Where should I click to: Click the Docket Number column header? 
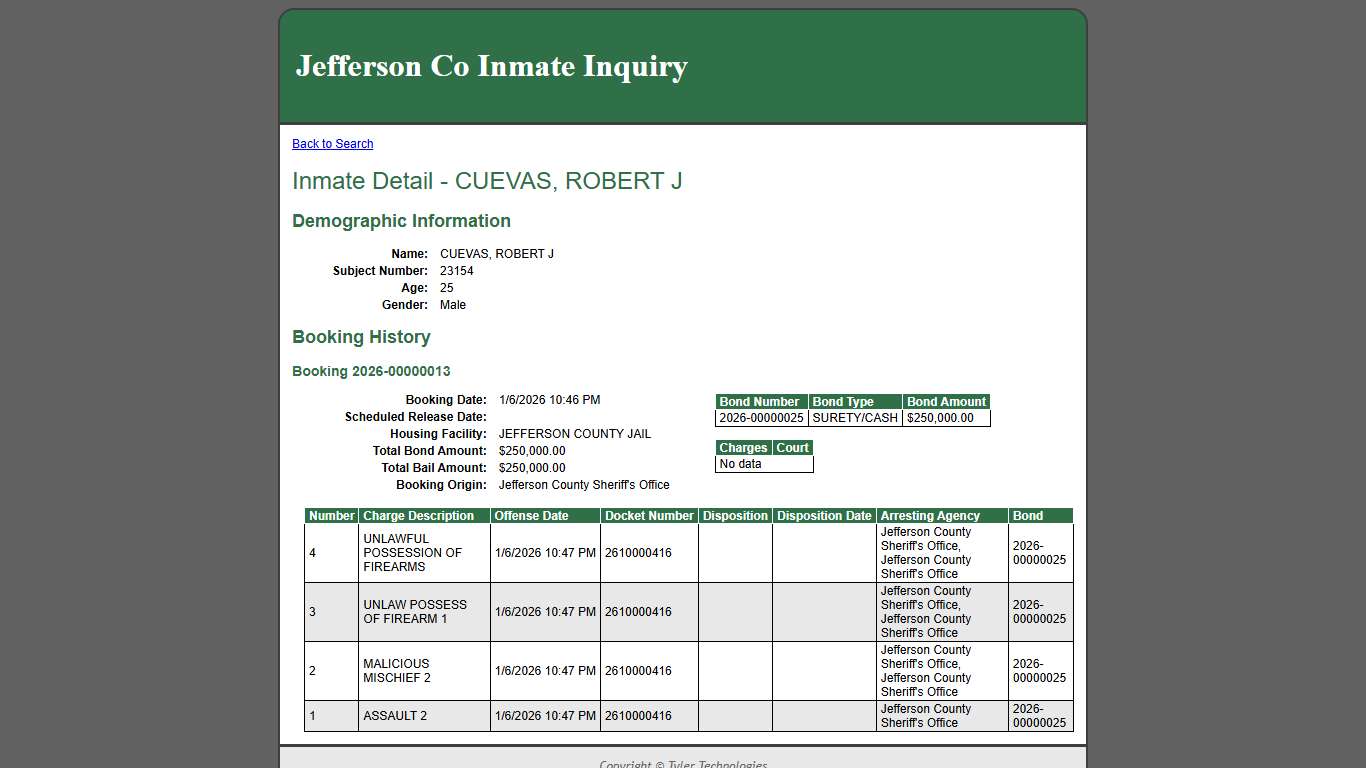coord(649,516)
